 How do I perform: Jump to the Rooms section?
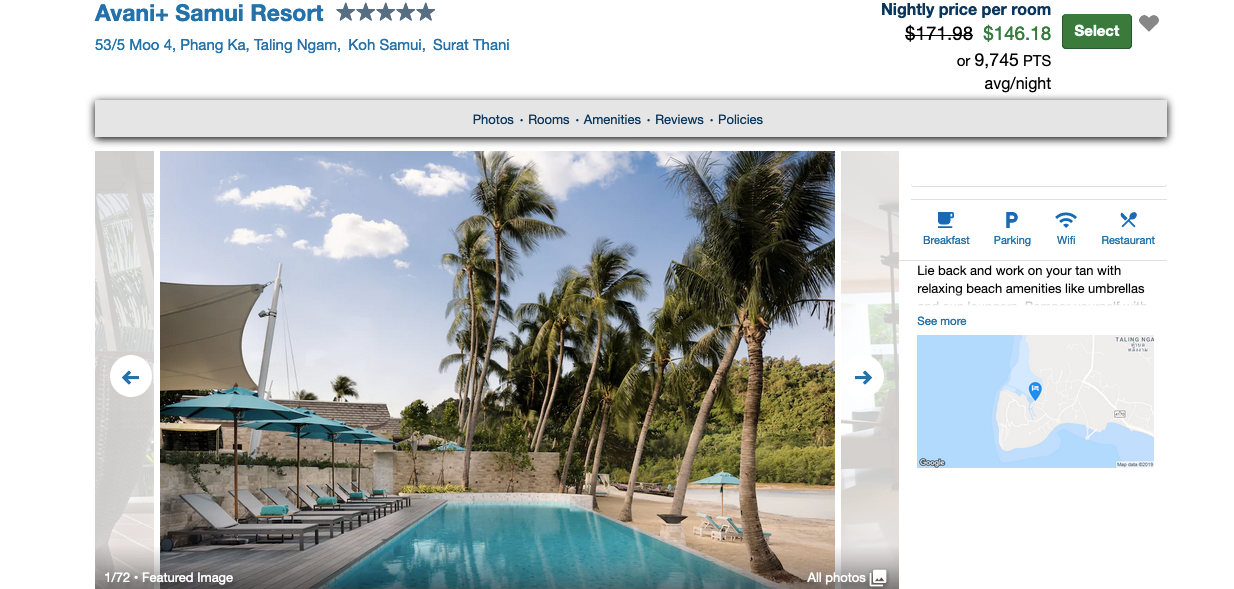[549, 119]
